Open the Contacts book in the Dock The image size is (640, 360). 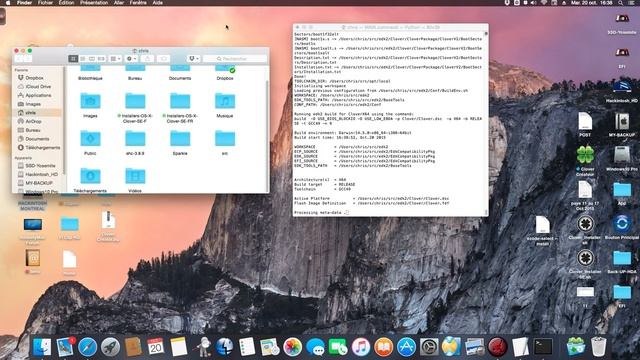pos(133,347)
